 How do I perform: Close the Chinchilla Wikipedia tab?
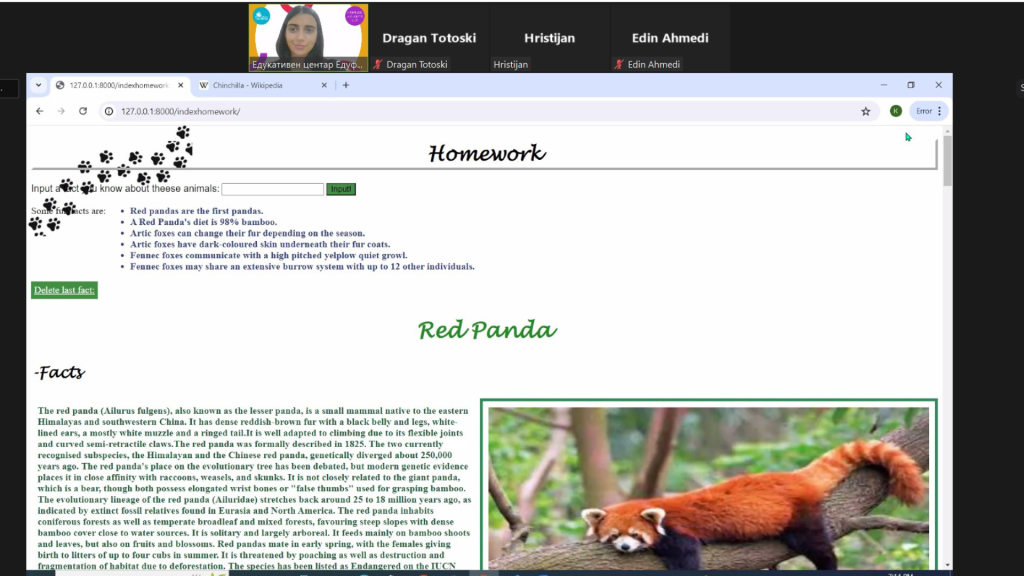coord(324,85)
